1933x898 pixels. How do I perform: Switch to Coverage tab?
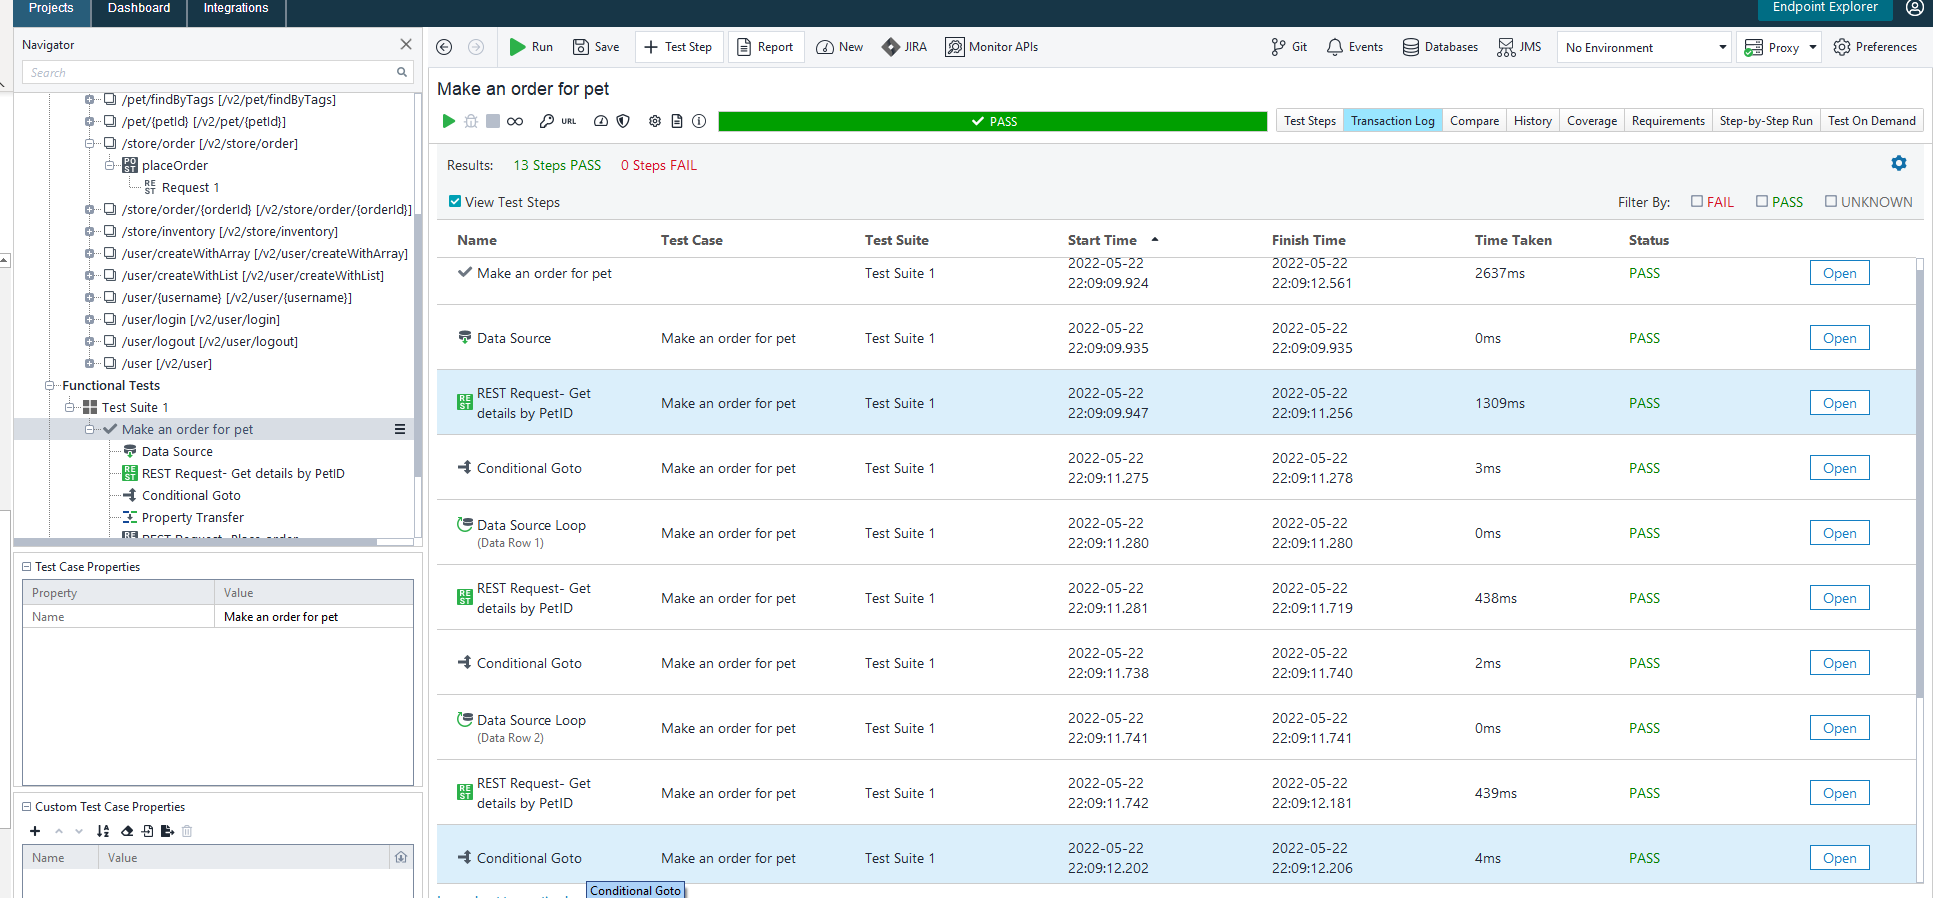click(x=1591, y=120)
